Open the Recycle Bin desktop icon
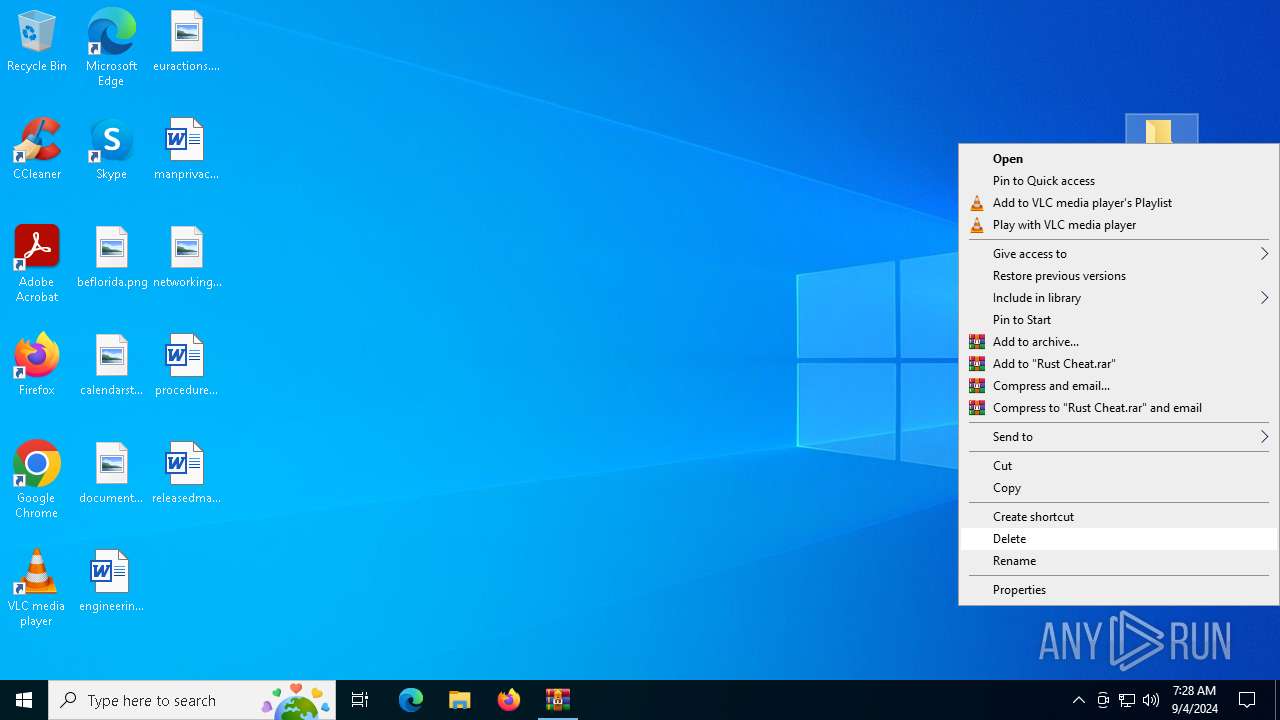This screenshot has width=1280, height=720. pyautogui.click(x=37, y=42)
